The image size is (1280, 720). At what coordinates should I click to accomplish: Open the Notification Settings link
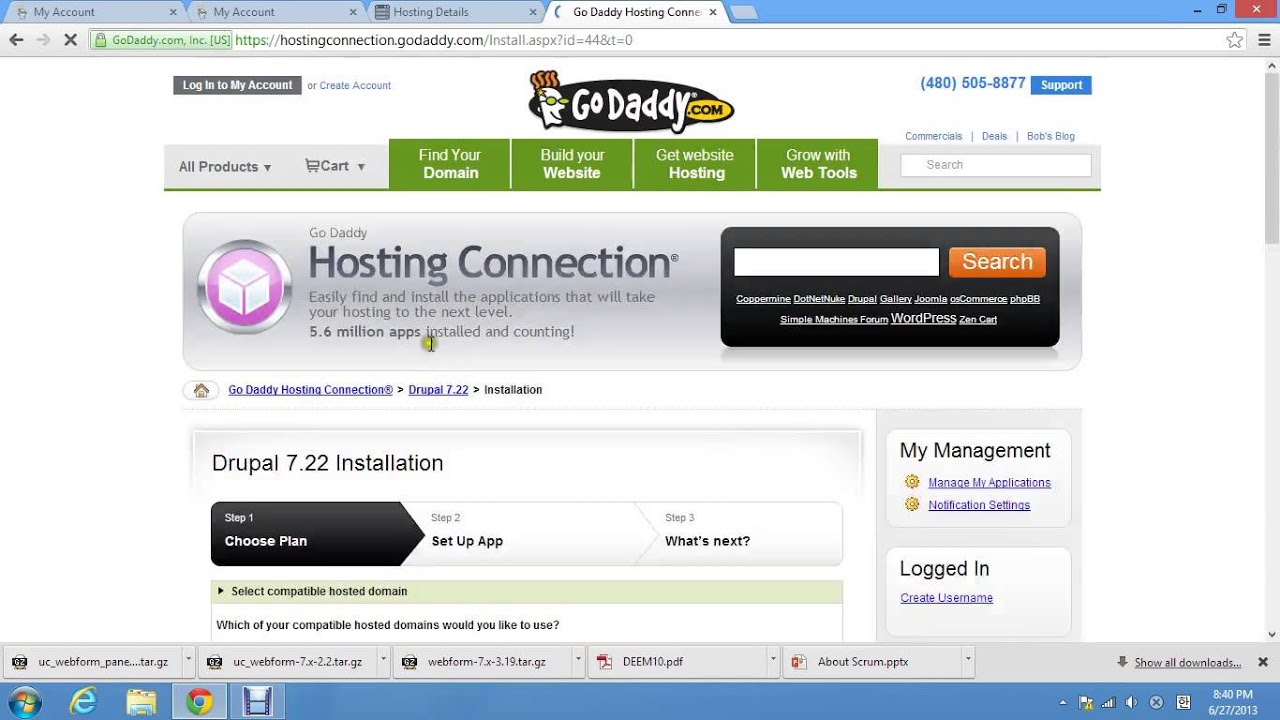[979, 505]
